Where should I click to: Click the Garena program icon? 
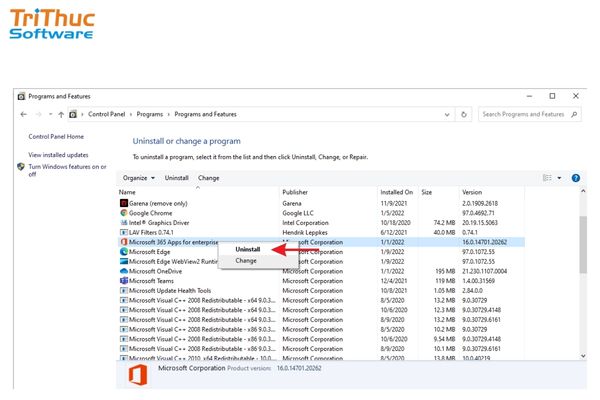[x=124, y=203]
